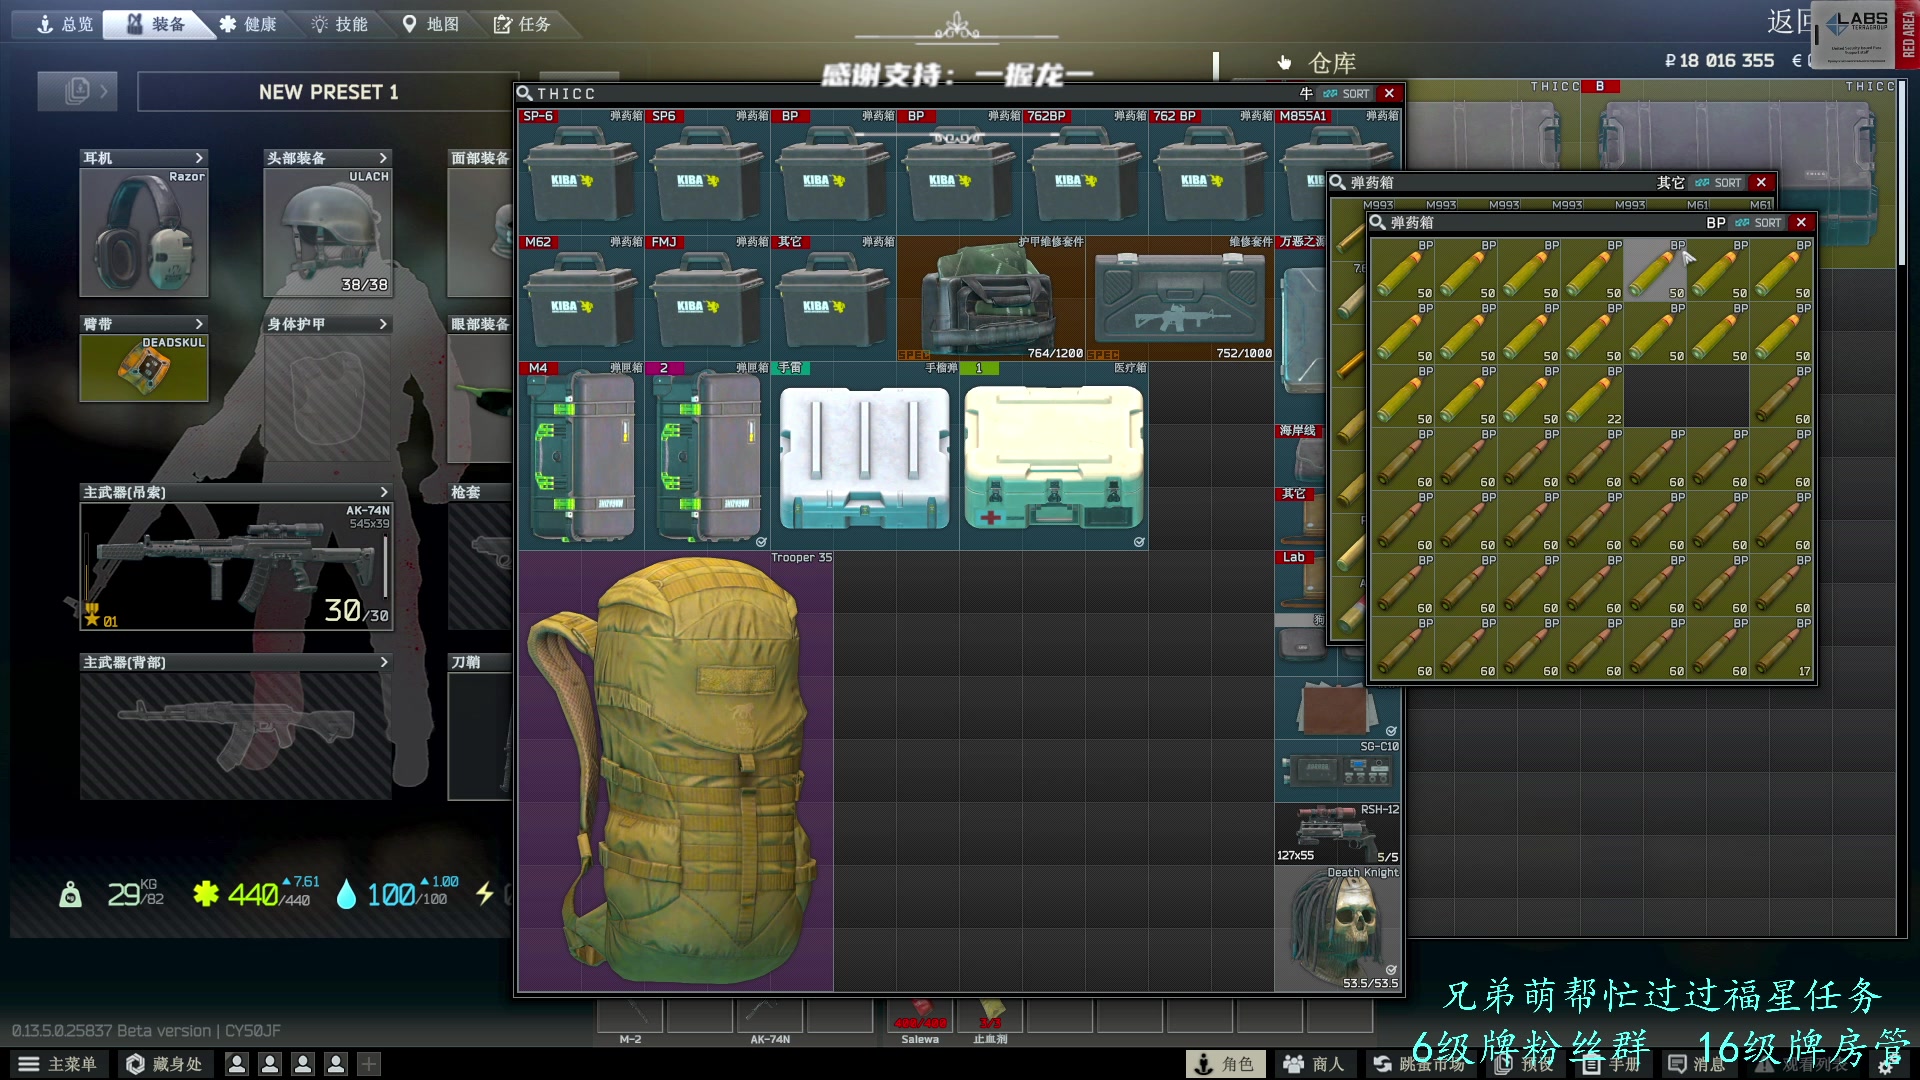Switch to the Gear (装备) tab
The height and width of the screenshot is (1080, 1920).
tap(156, 24)
